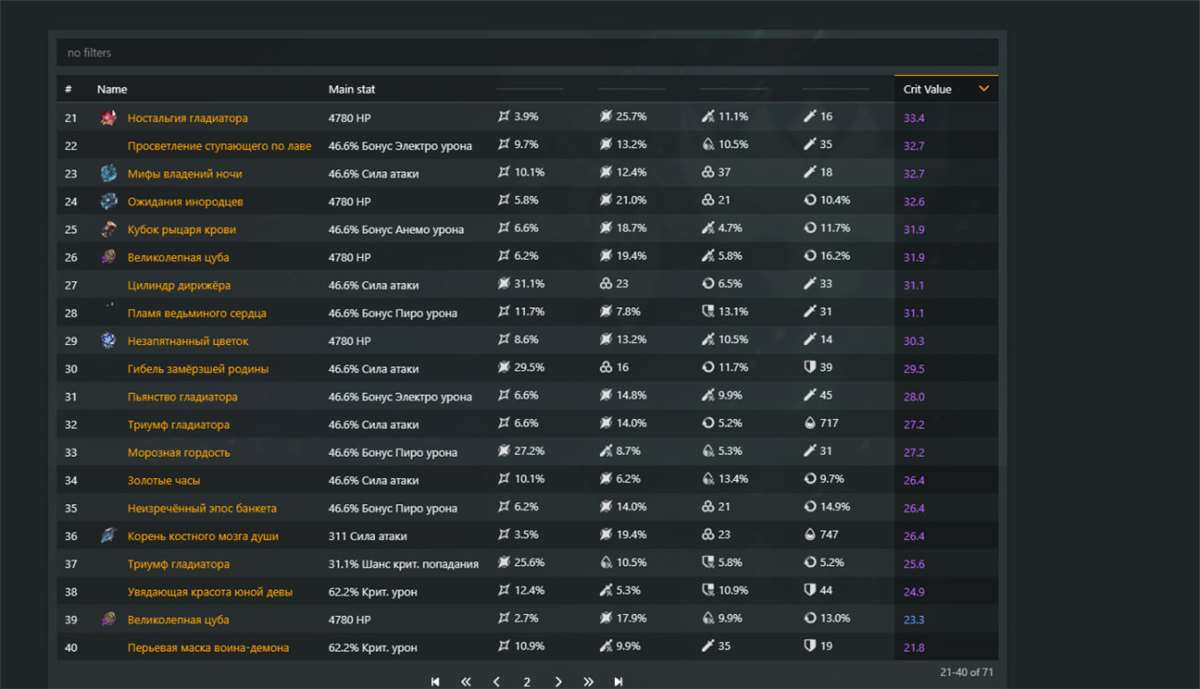
Task: Skip forward using the double right arrow
Action: tap(588, 682)
